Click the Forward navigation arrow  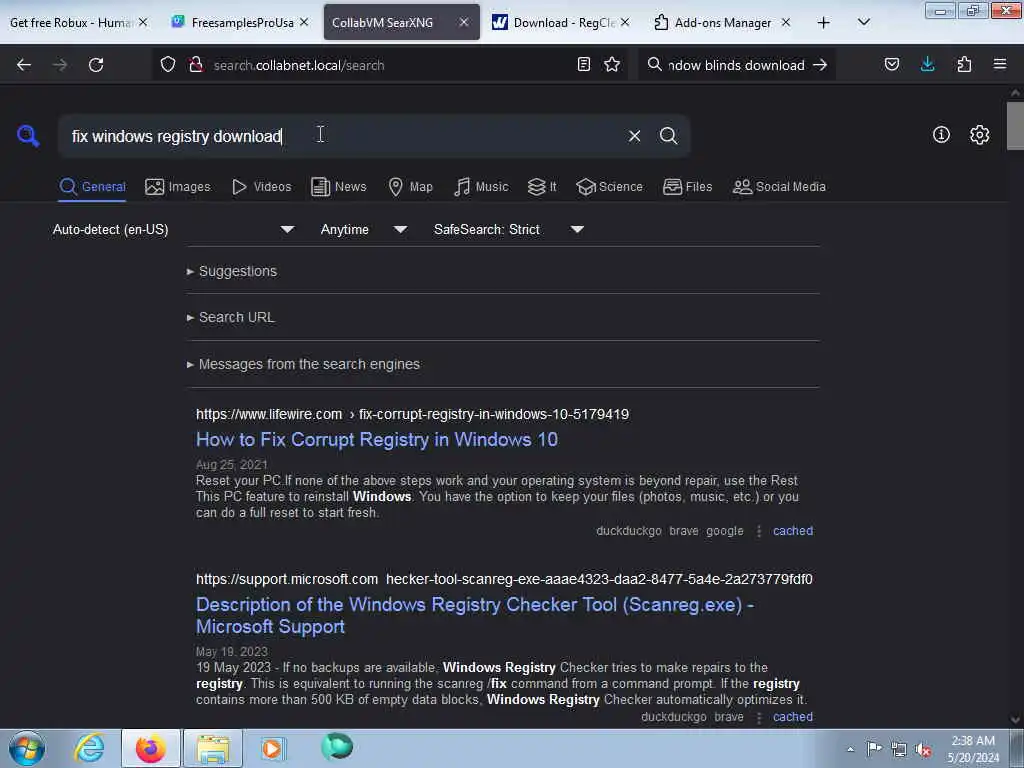(x=60, y=65)
